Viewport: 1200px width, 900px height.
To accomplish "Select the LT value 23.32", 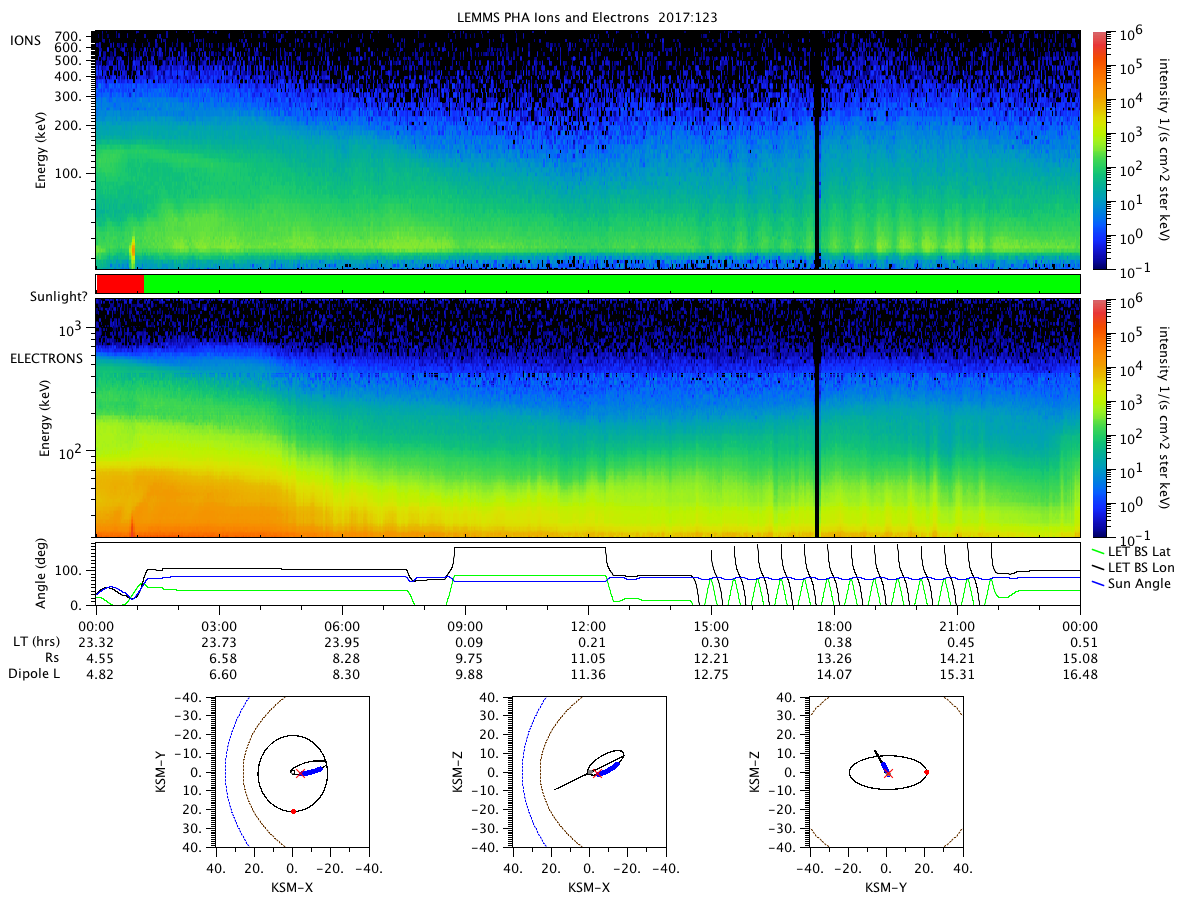I will pyautogui.click(x=96, y=641).
